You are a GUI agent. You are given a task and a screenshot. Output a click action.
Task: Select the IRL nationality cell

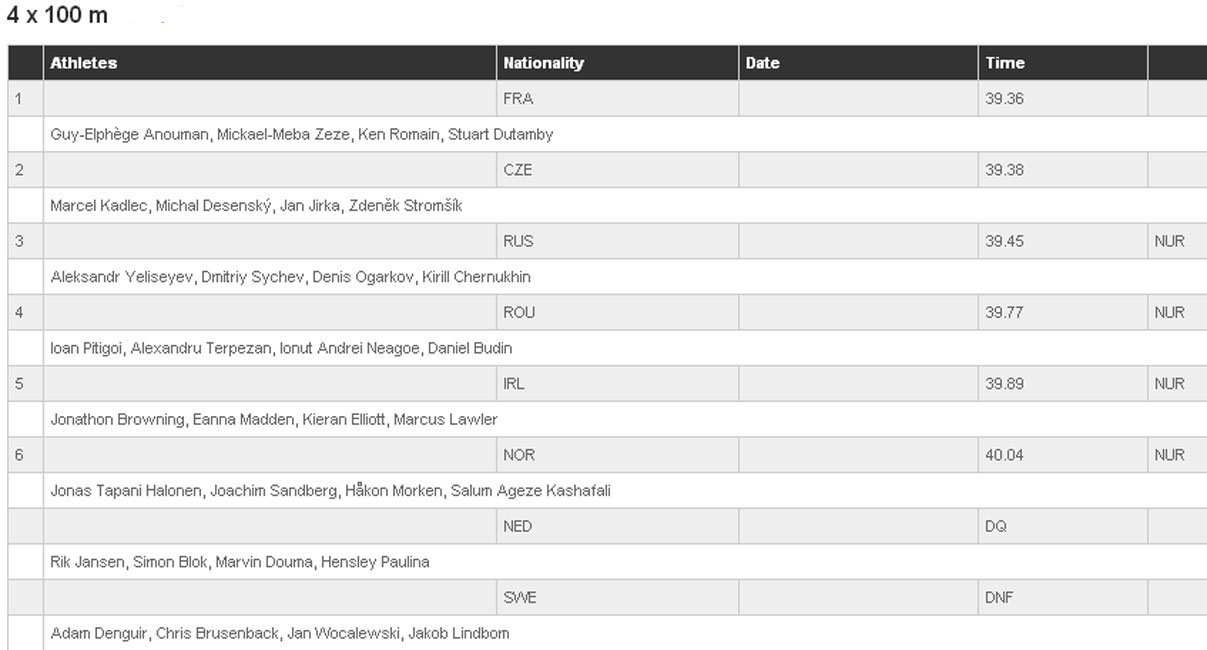tap(617, 384)
